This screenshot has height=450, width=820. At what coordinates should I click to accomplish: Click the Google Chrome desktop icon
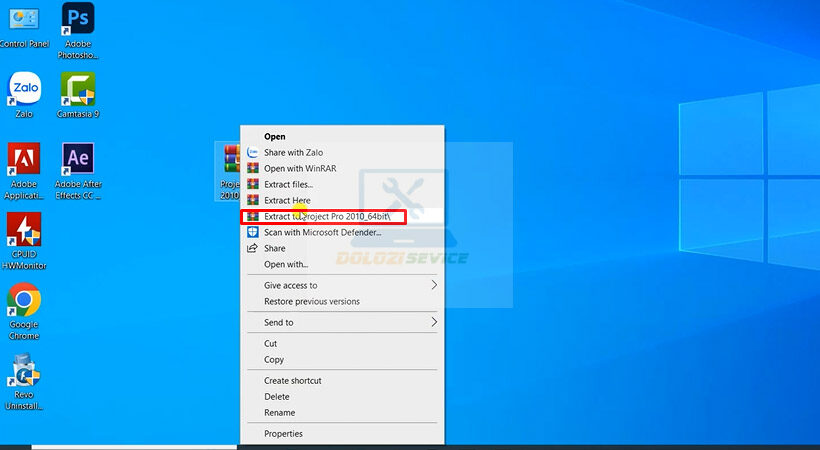click(x=24, y=302)
